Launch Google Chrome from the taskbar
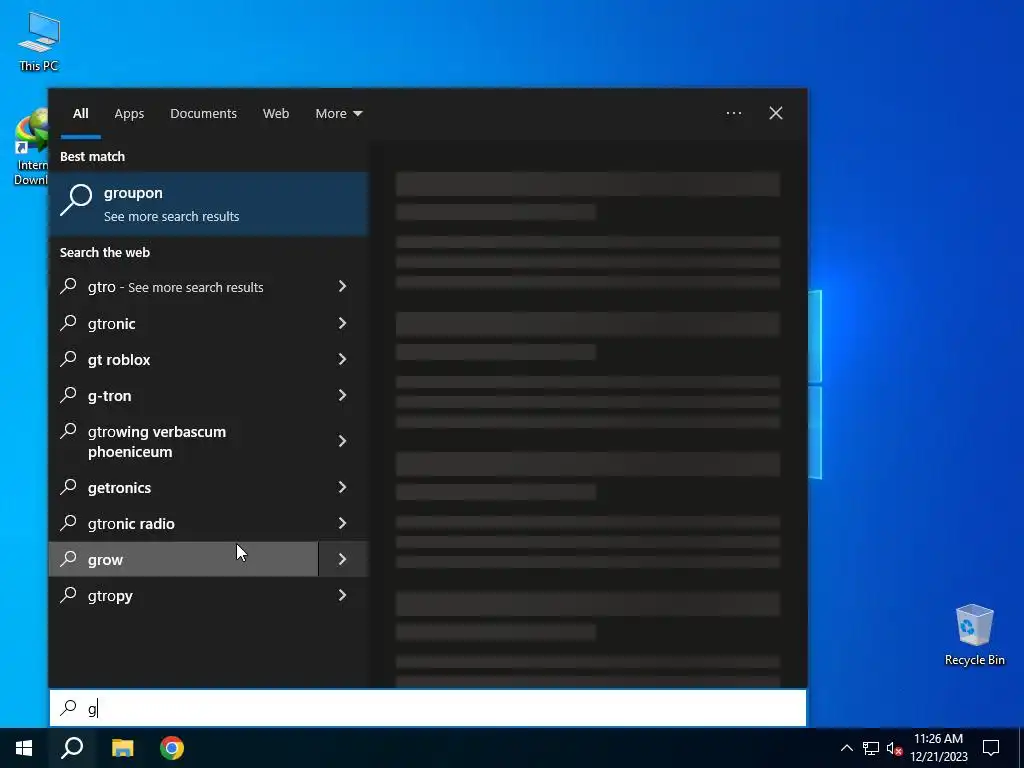Screen dimensions: 1024x768 172,748
